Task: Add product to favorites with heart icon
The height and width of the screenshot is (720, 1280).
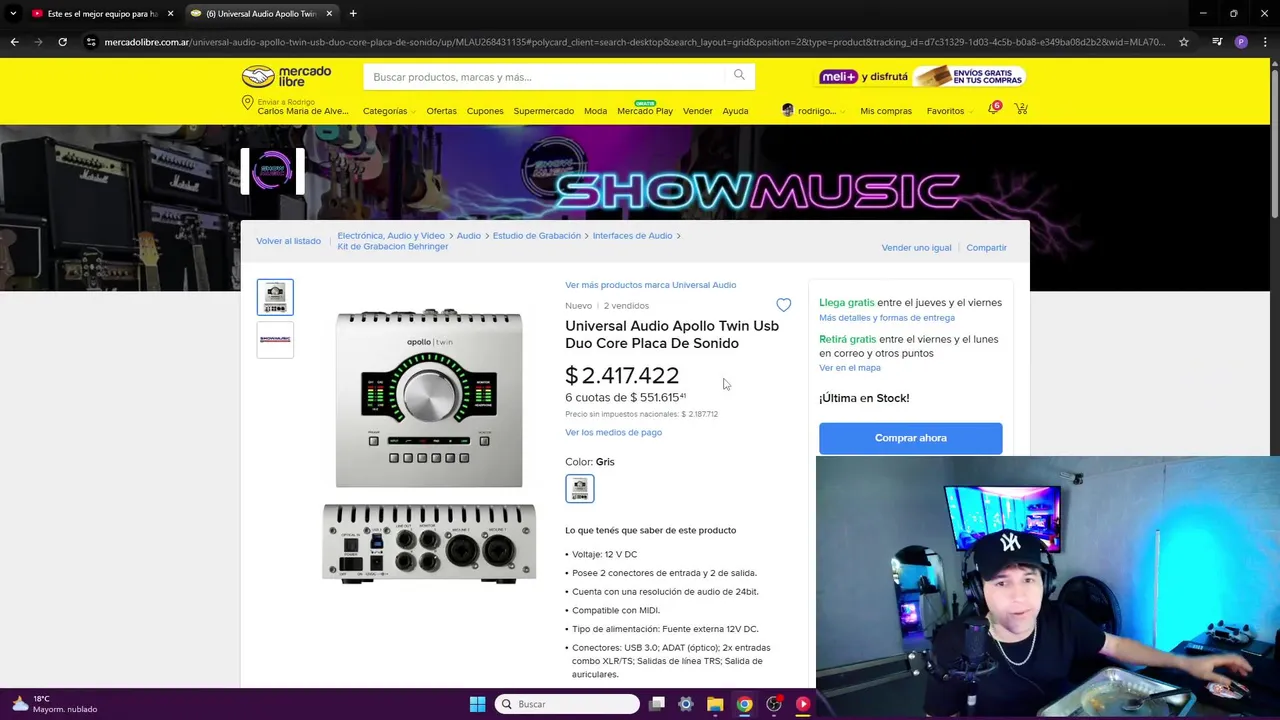Action: [x=784, y=305]
